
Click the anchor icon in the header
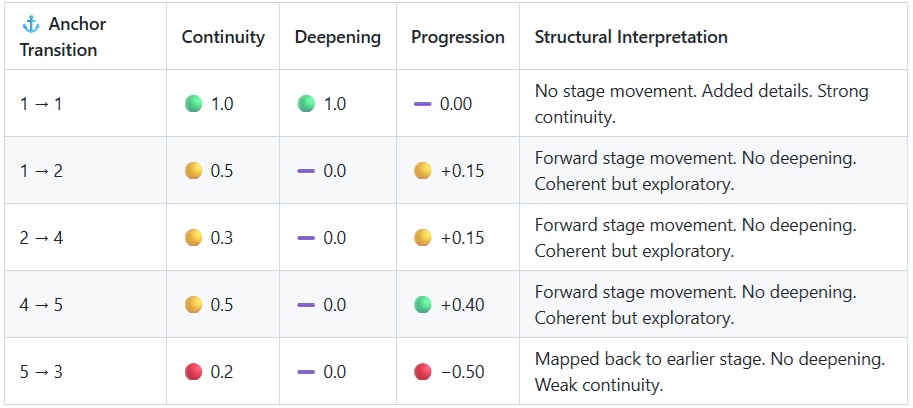[x=29, y=23]
